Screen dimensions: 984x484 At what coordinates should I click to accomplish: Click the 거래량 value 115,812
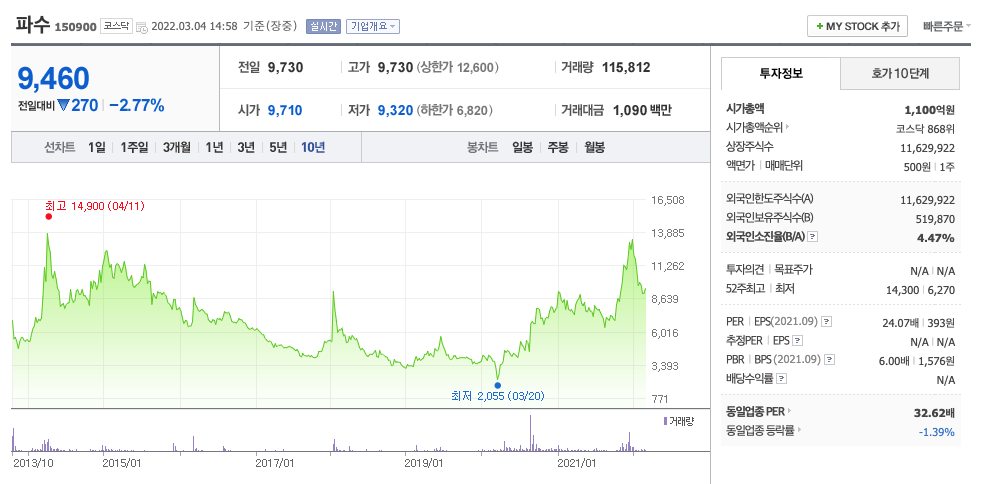tap(626, 67)
